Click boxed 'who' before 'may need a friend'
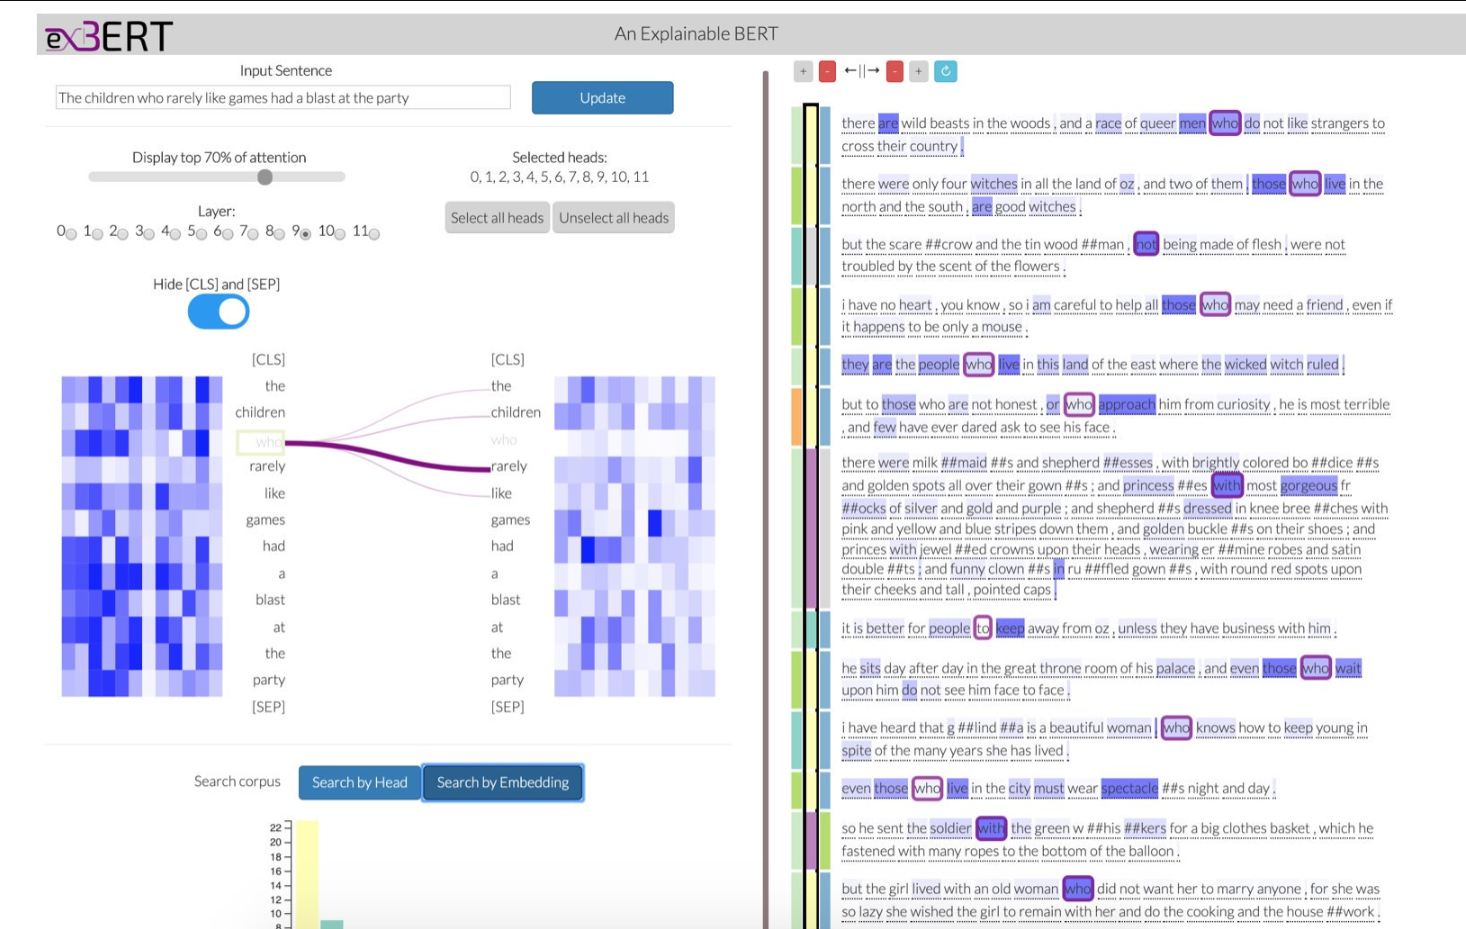This screenshot has width=1466, height=929. pos(1215,305)
